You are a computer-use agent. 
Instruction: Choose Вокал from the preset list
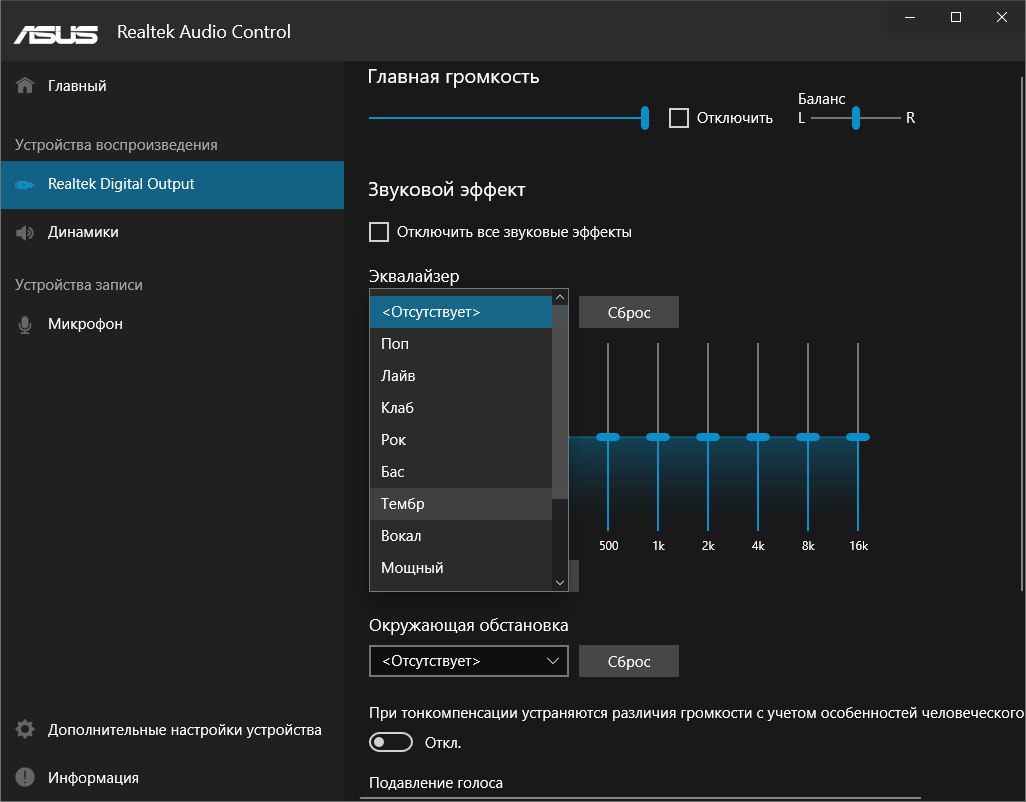point(400,535)
